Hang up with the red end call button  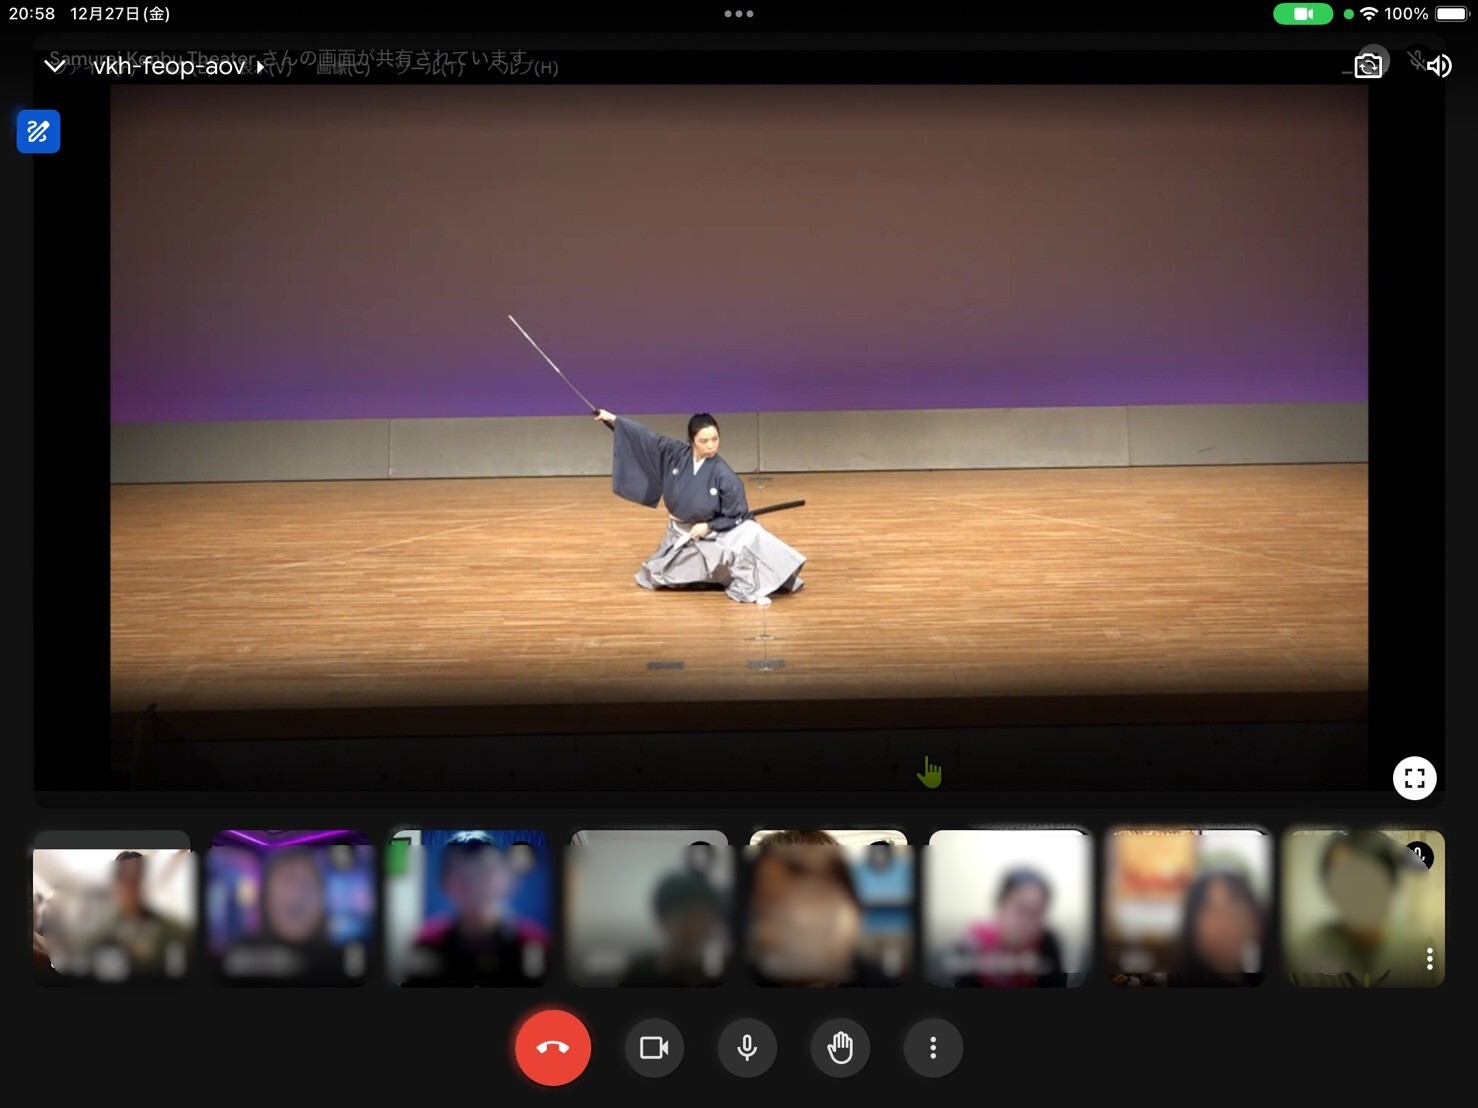[x=552, y=1047]
